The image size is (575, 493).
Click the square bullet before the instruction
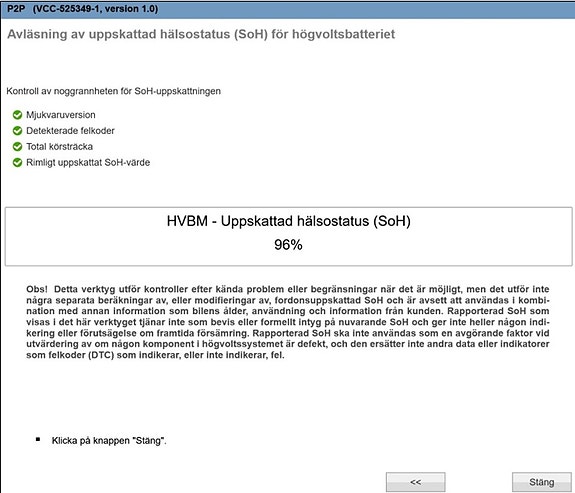pos(38,439)
